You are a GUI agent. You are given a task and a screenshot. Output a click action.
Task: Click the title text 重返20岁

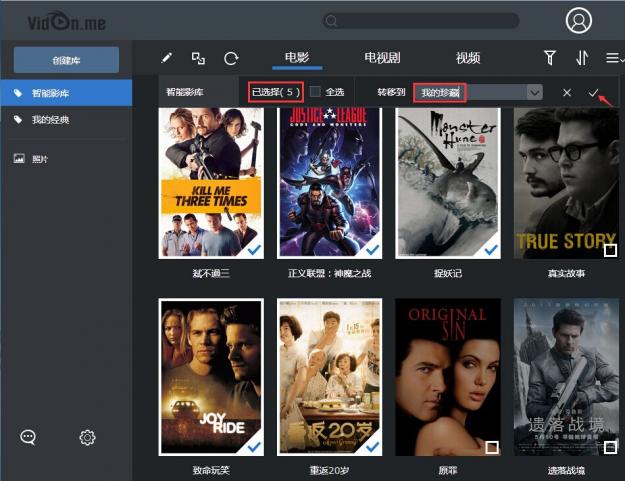[x=329, y=470]
